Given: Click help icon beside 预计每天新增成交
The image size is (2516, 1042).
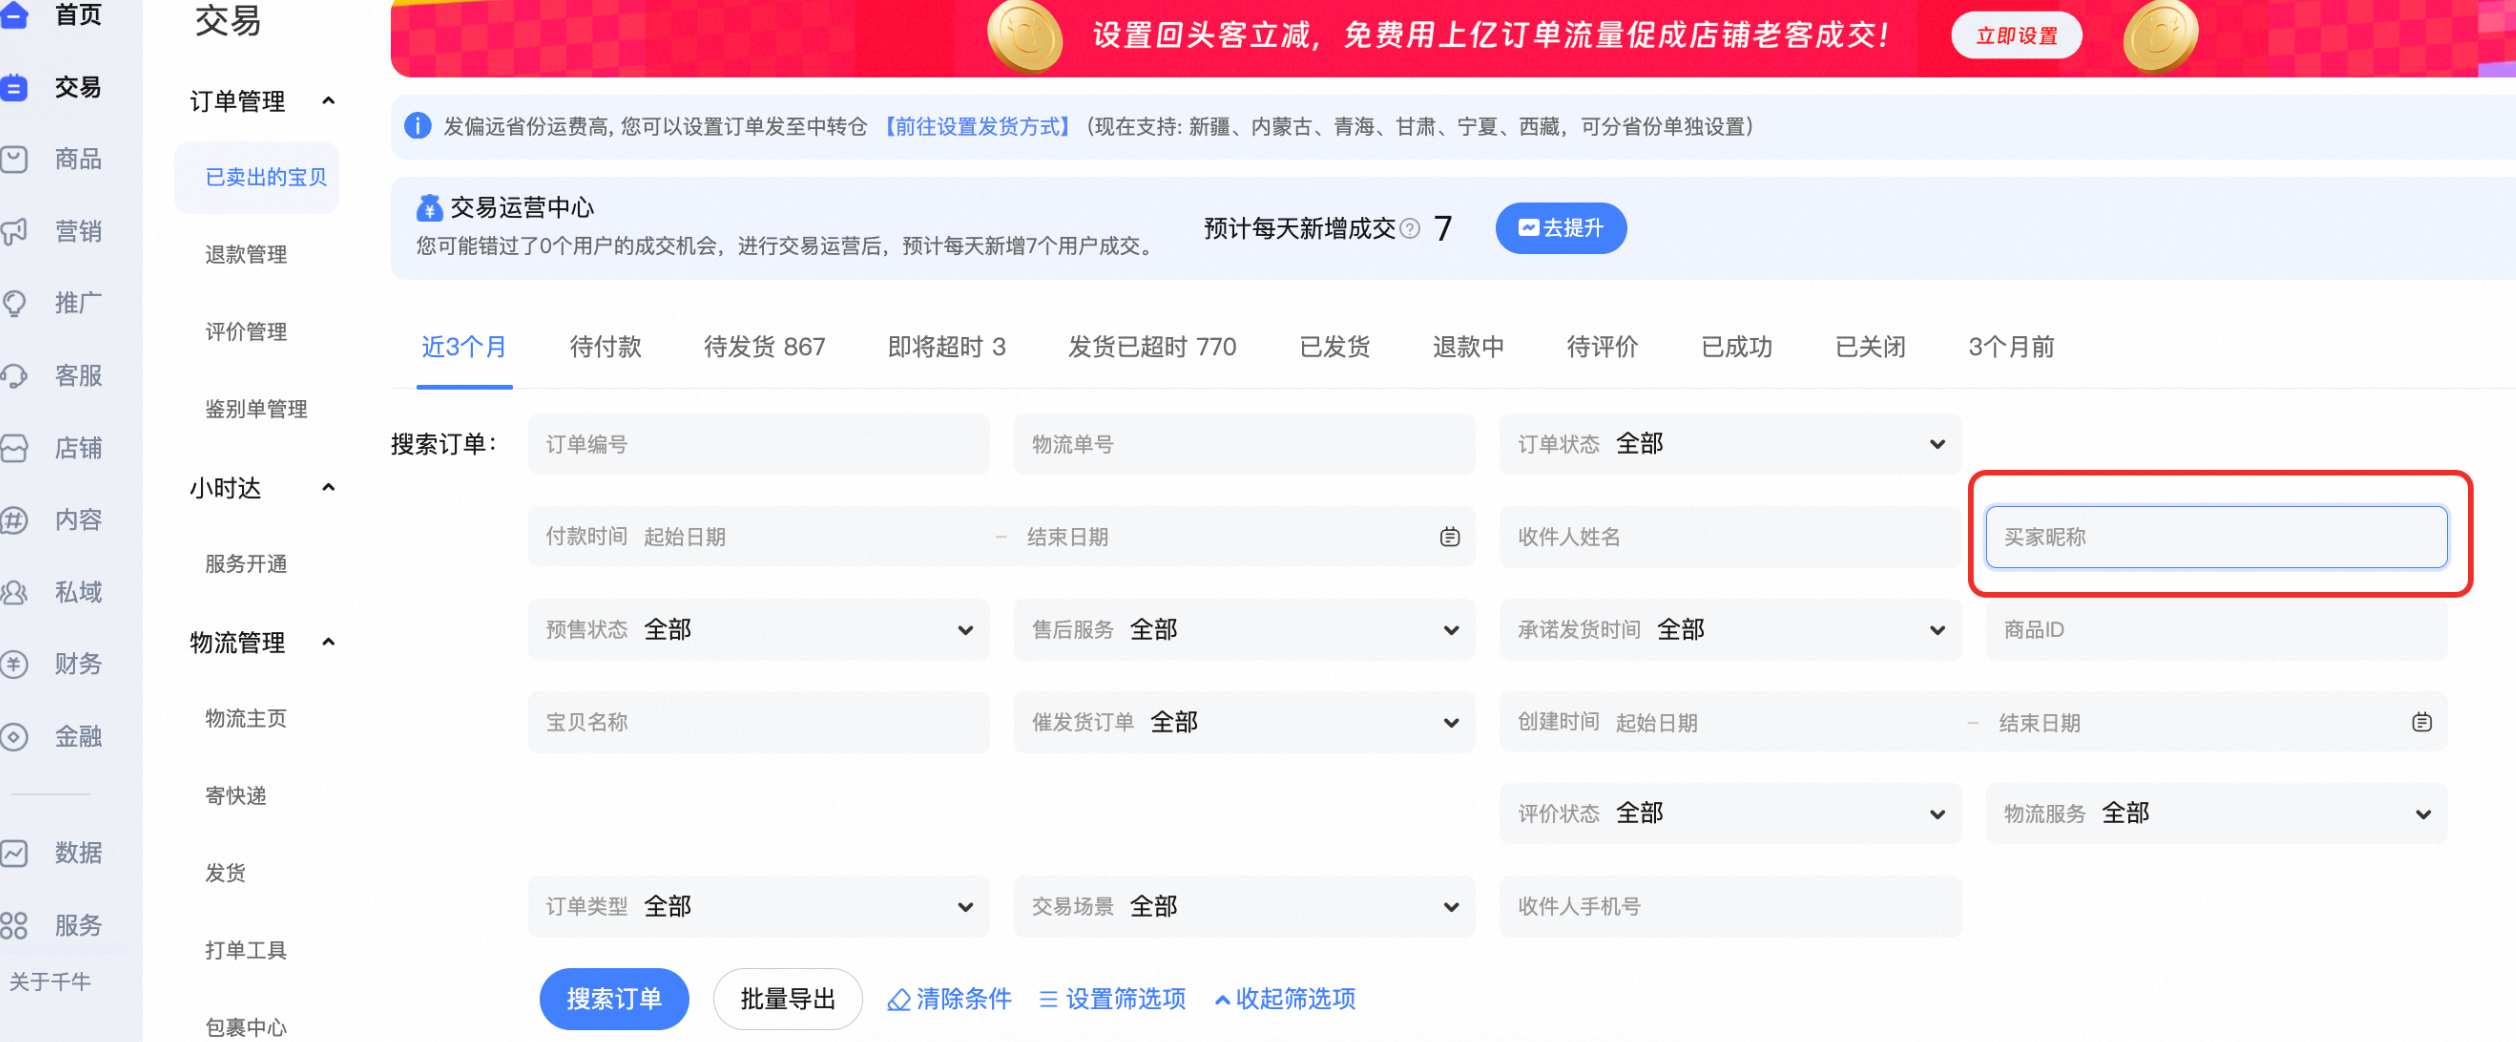Looking at the screenshot, I should click(1410, 229).
